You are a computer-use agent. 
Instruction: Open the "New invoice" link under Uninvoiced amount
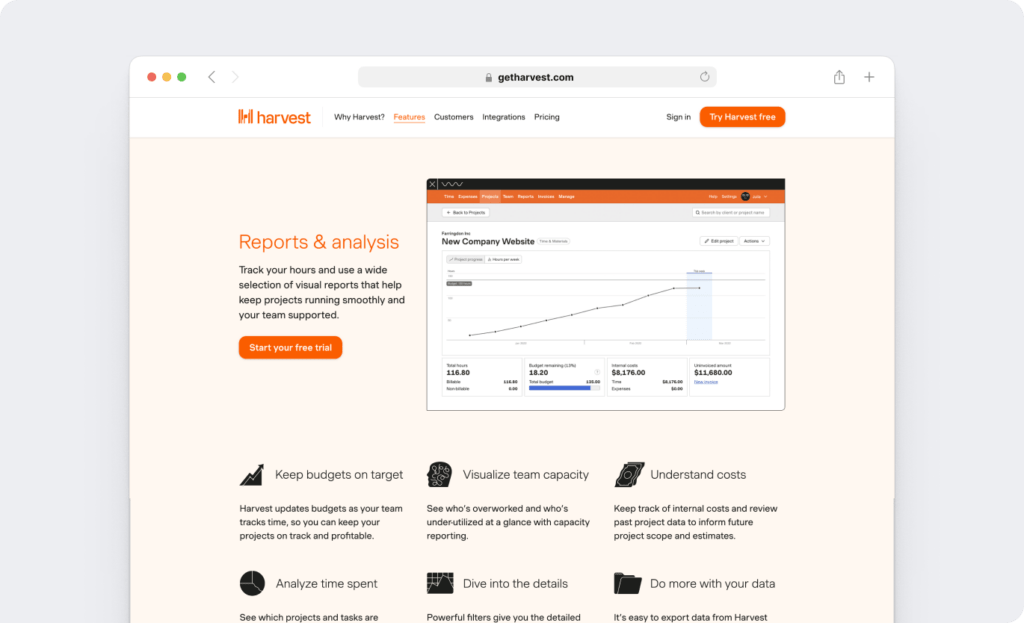(706, 383)
